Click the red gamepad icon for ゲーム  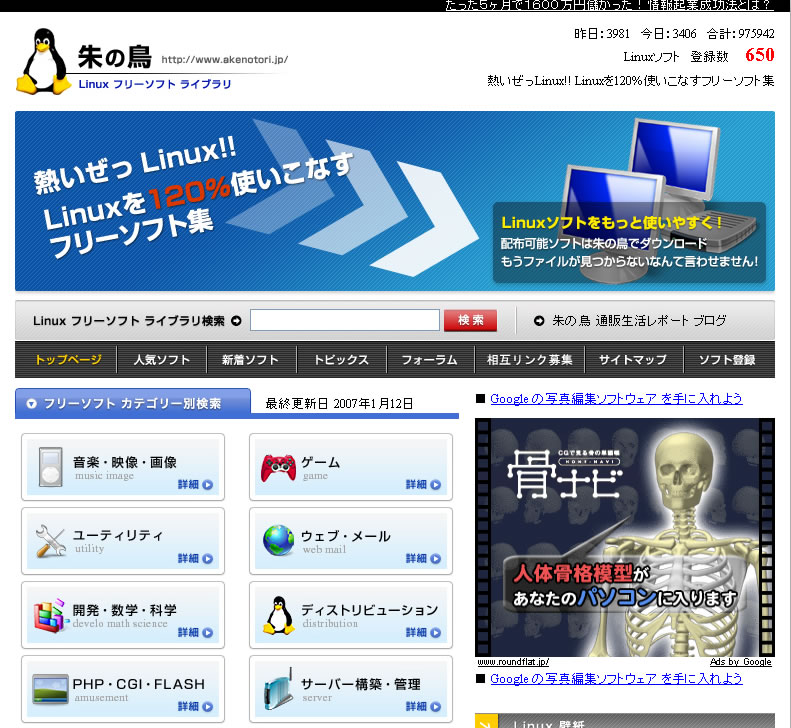(x=278, y=467)
